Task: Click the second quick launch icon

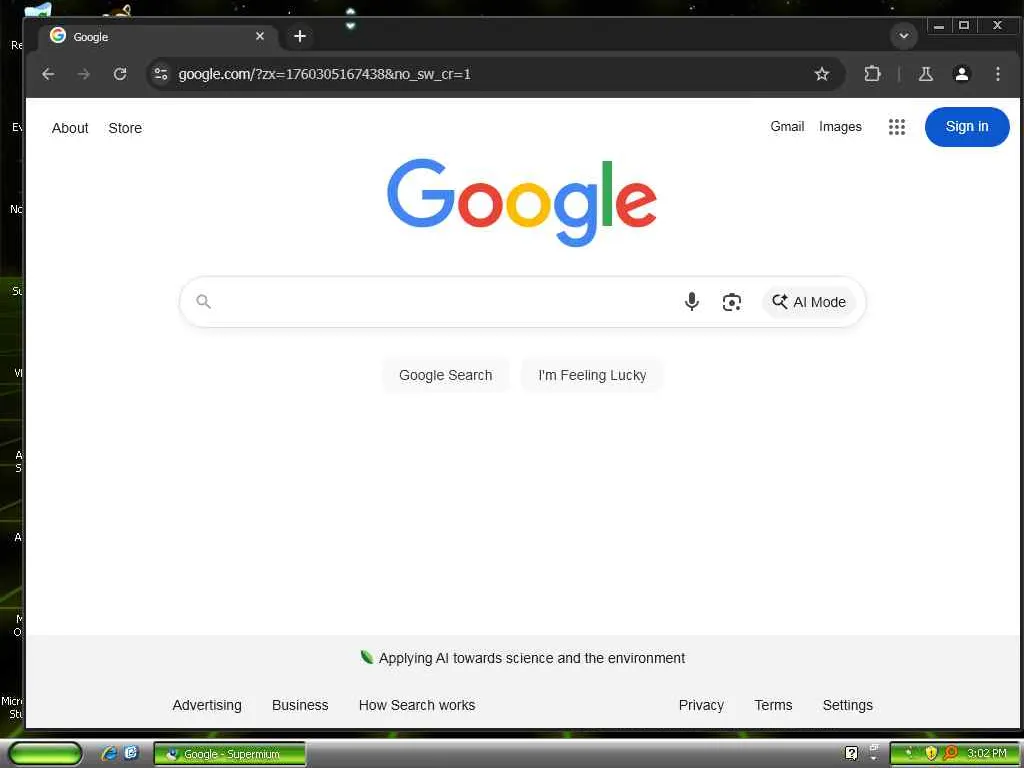Action: tap(131, 753)
